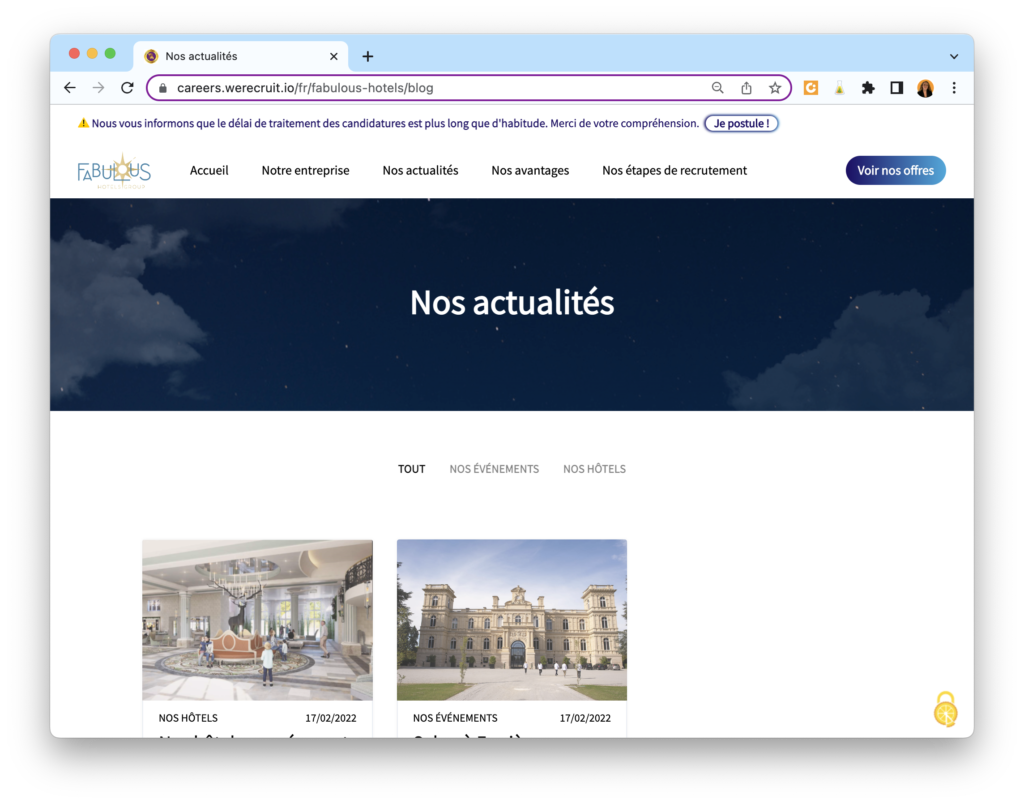Click the Je postule ! button

[741, 123]
